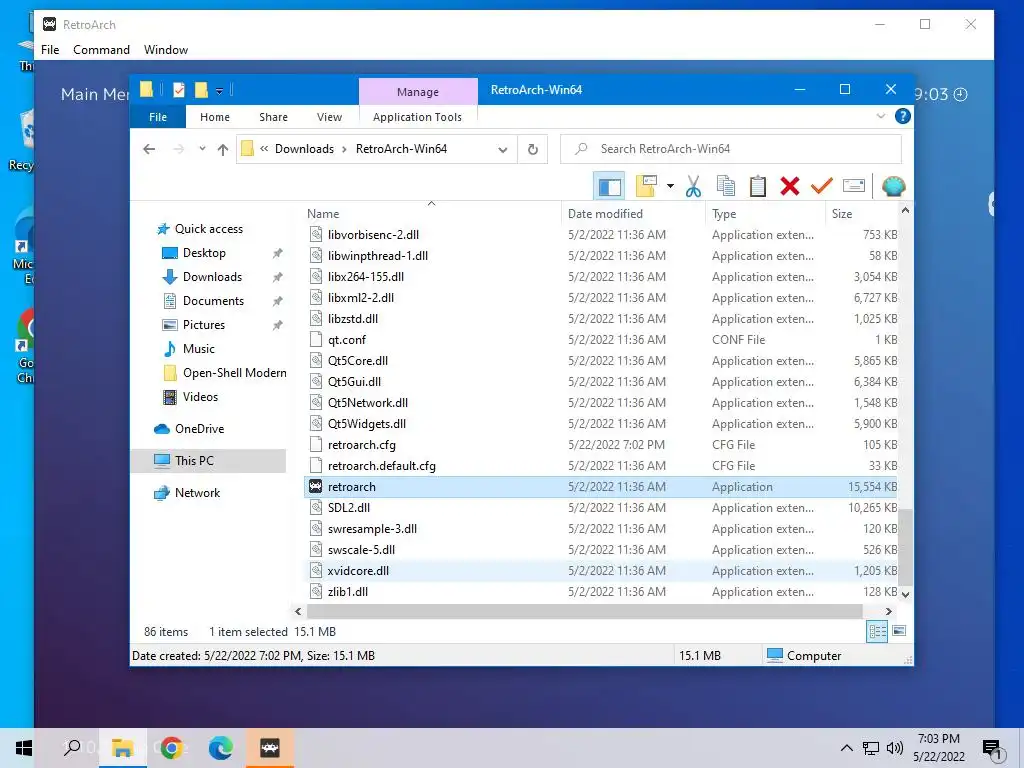Click the taskbar search magnifier icon

point(72,748)
